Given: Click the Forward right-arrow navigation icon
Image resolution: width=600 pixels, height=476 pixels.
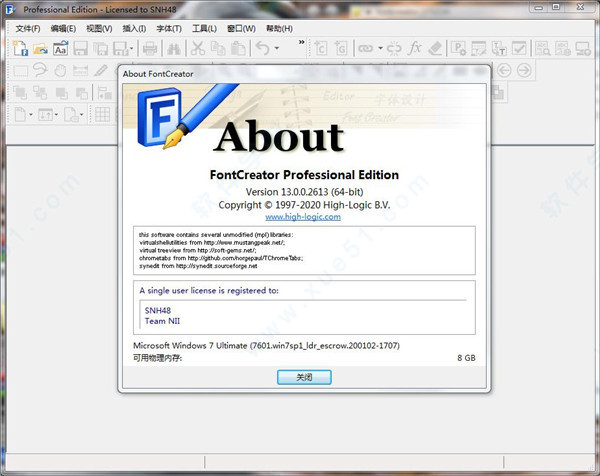Looking at the screenshot, I should (524, 70).
